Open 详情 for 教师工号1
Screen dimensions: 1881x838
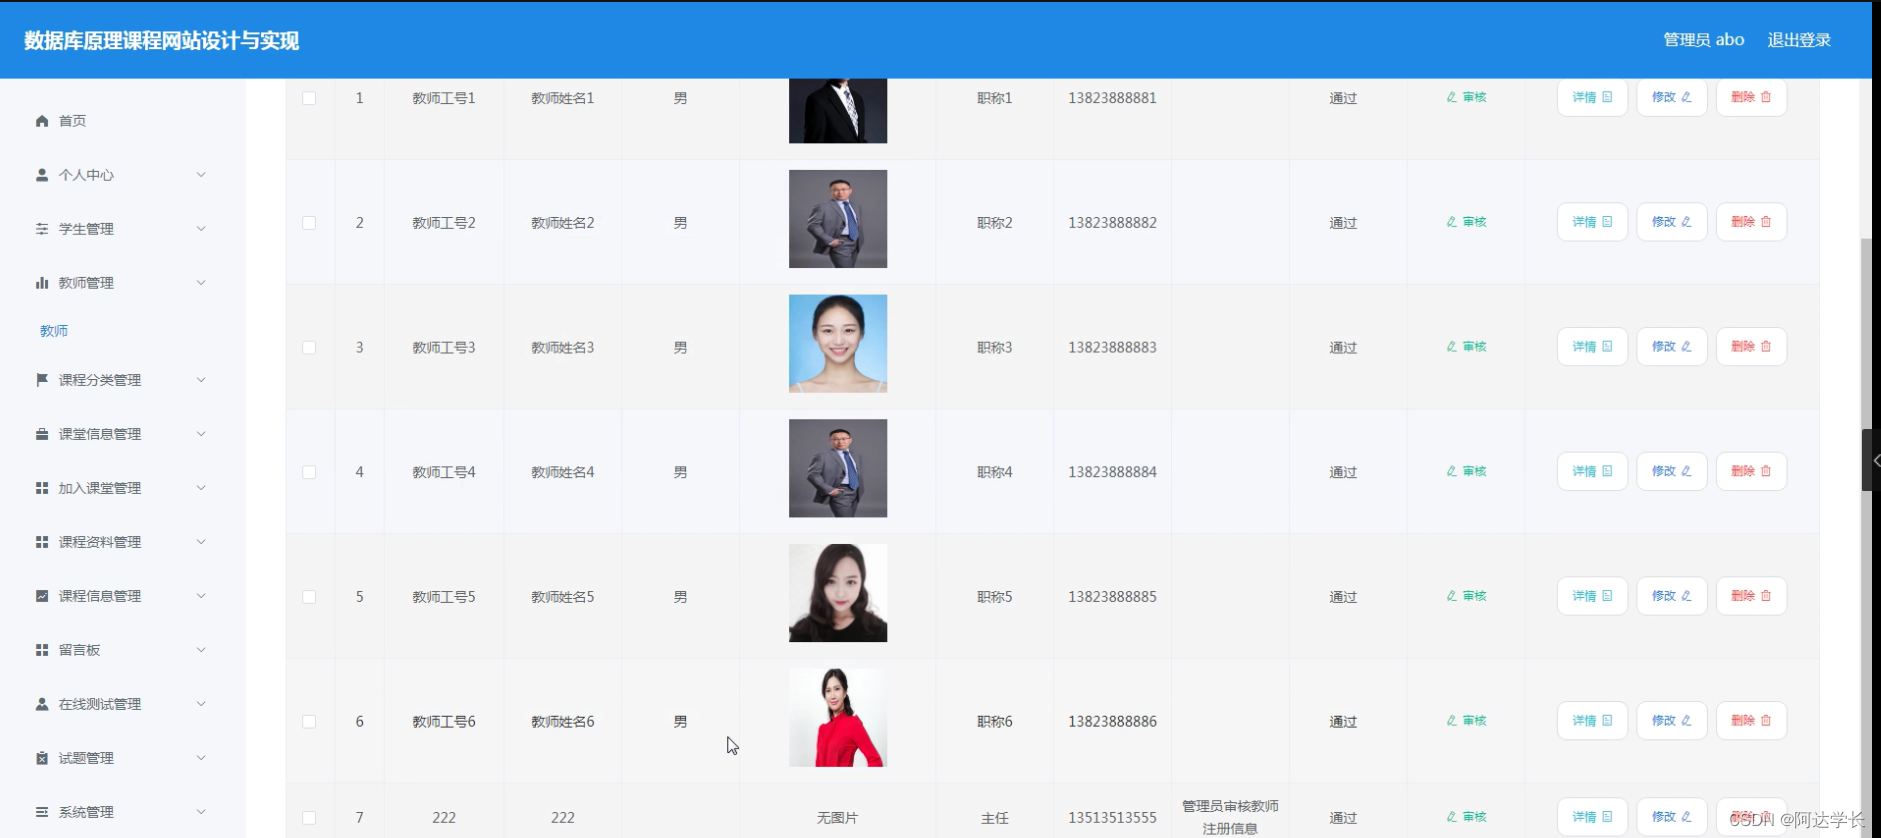tap(1592, 97)
